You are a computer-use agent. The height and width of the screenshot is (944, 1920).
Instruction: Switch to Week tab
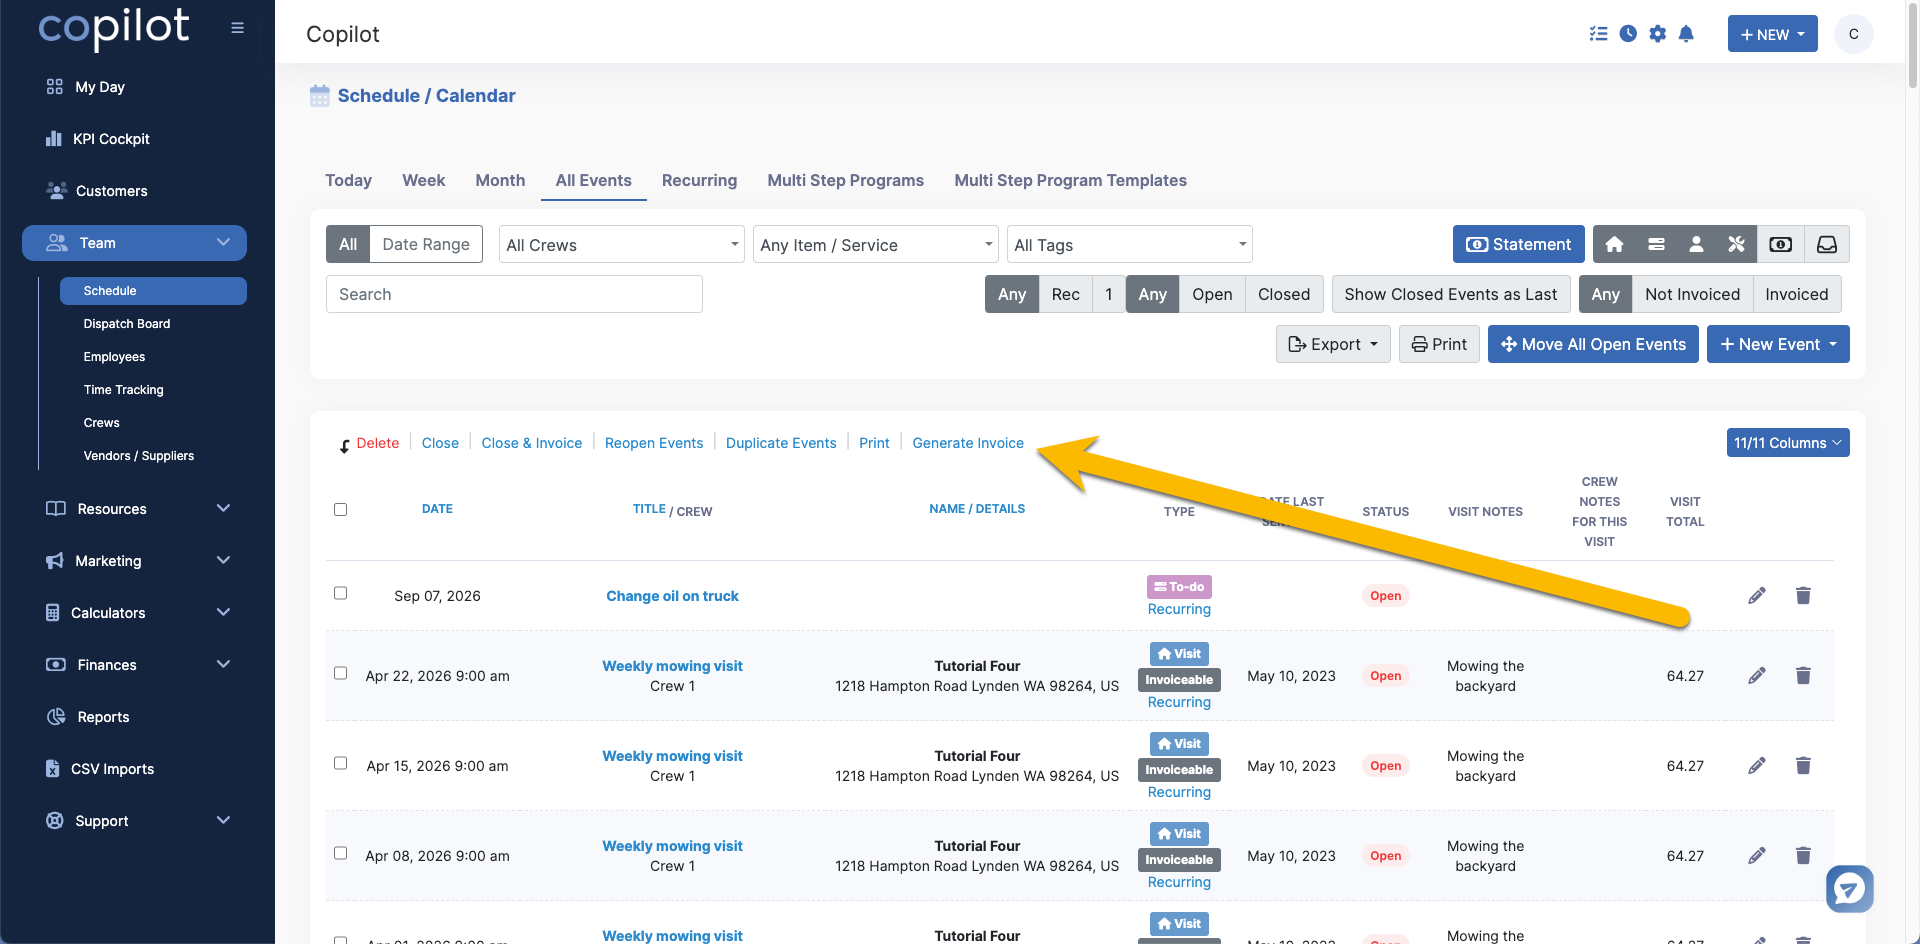(x=423, y=180)
